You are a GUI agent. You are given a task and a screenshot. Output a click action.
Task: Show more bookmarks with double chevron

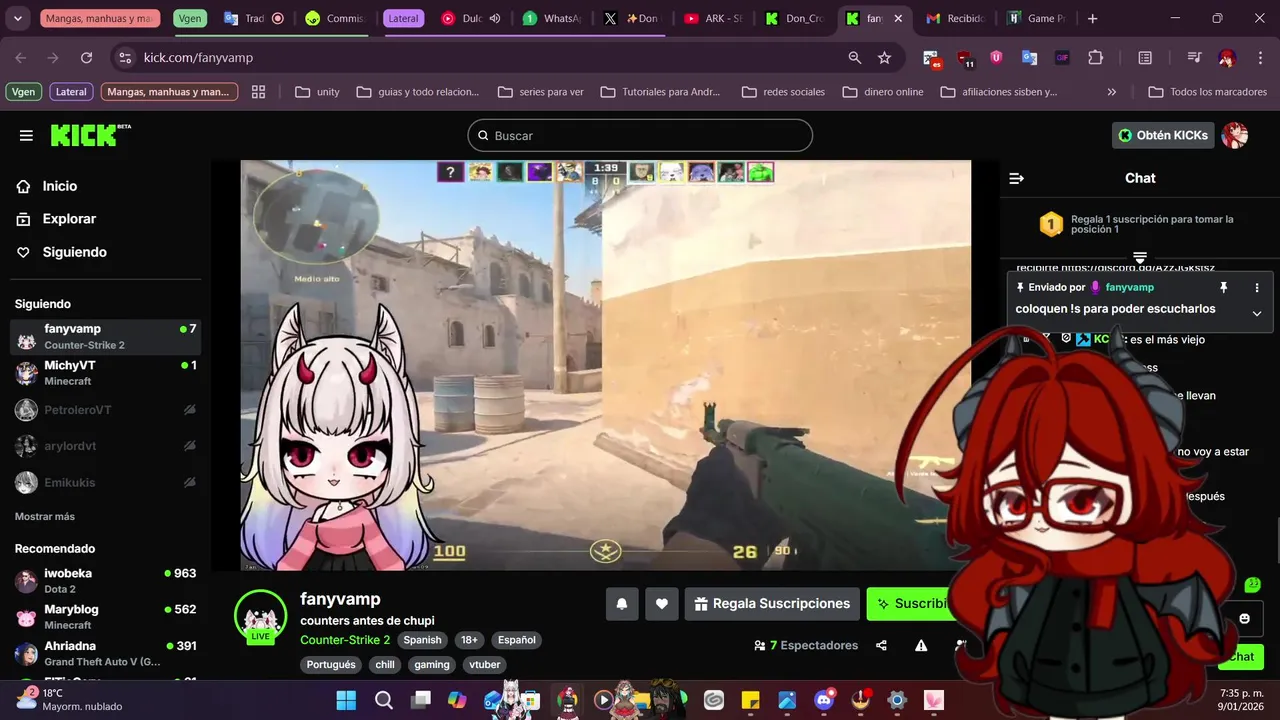click(1111, 92)
